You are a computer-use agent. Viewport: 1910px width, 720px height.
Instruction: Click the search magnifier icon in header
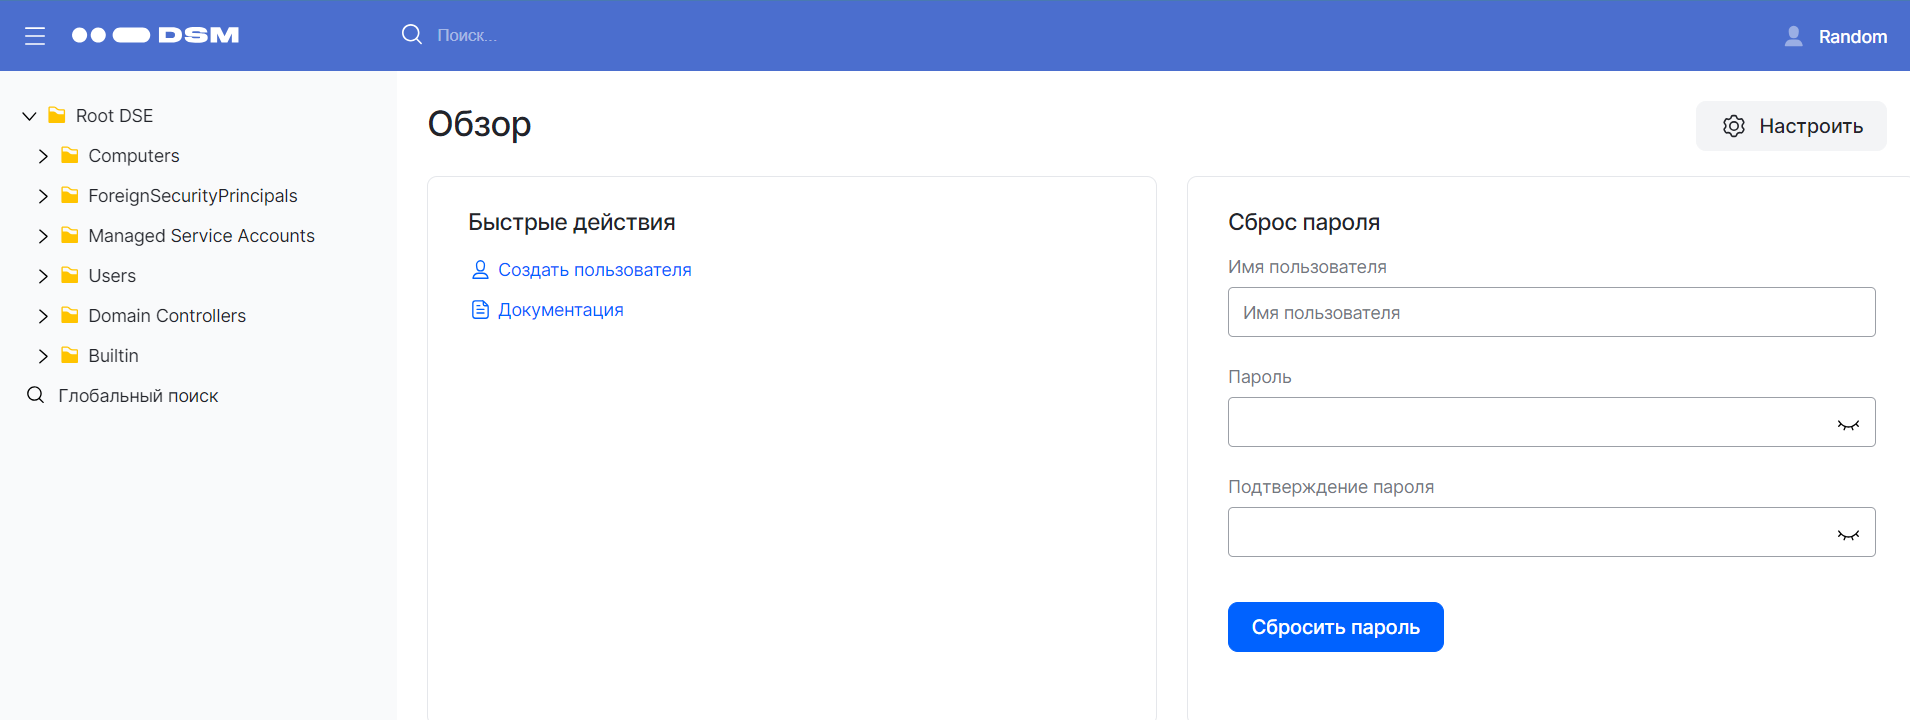[x=411, y=35]
